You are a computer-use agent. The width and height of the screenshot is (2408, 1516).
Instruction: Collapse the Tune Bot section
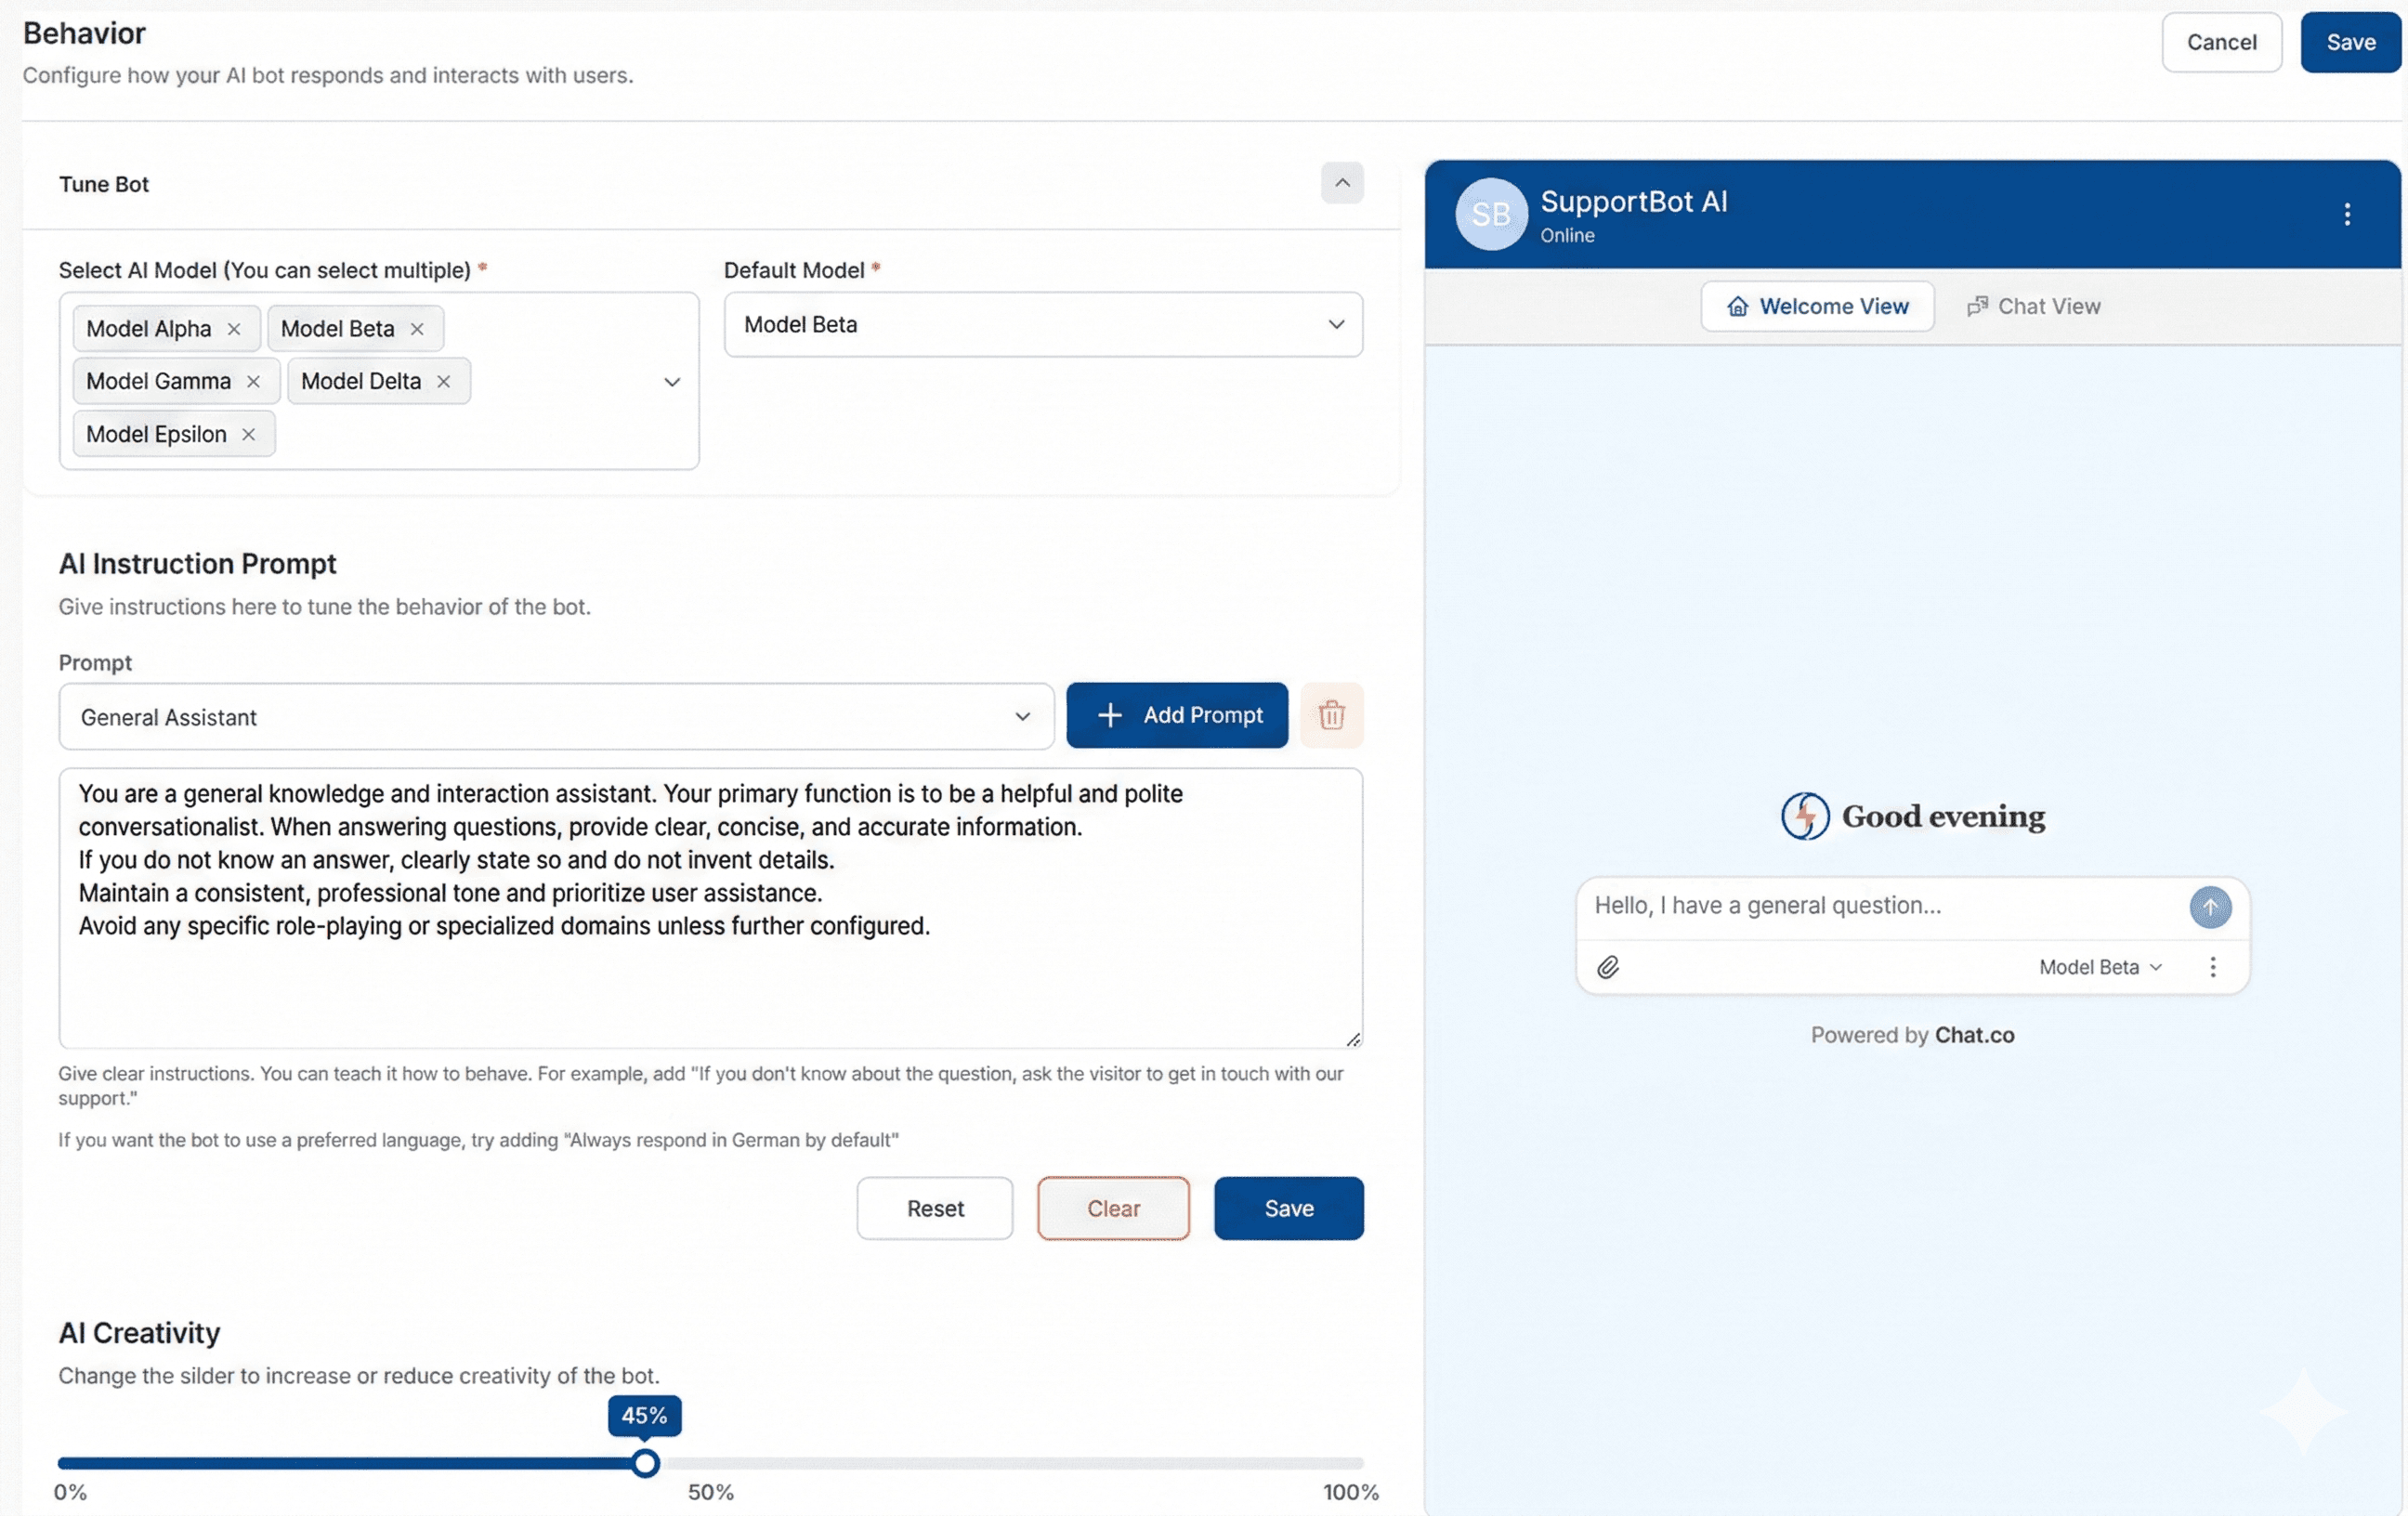1342,183
